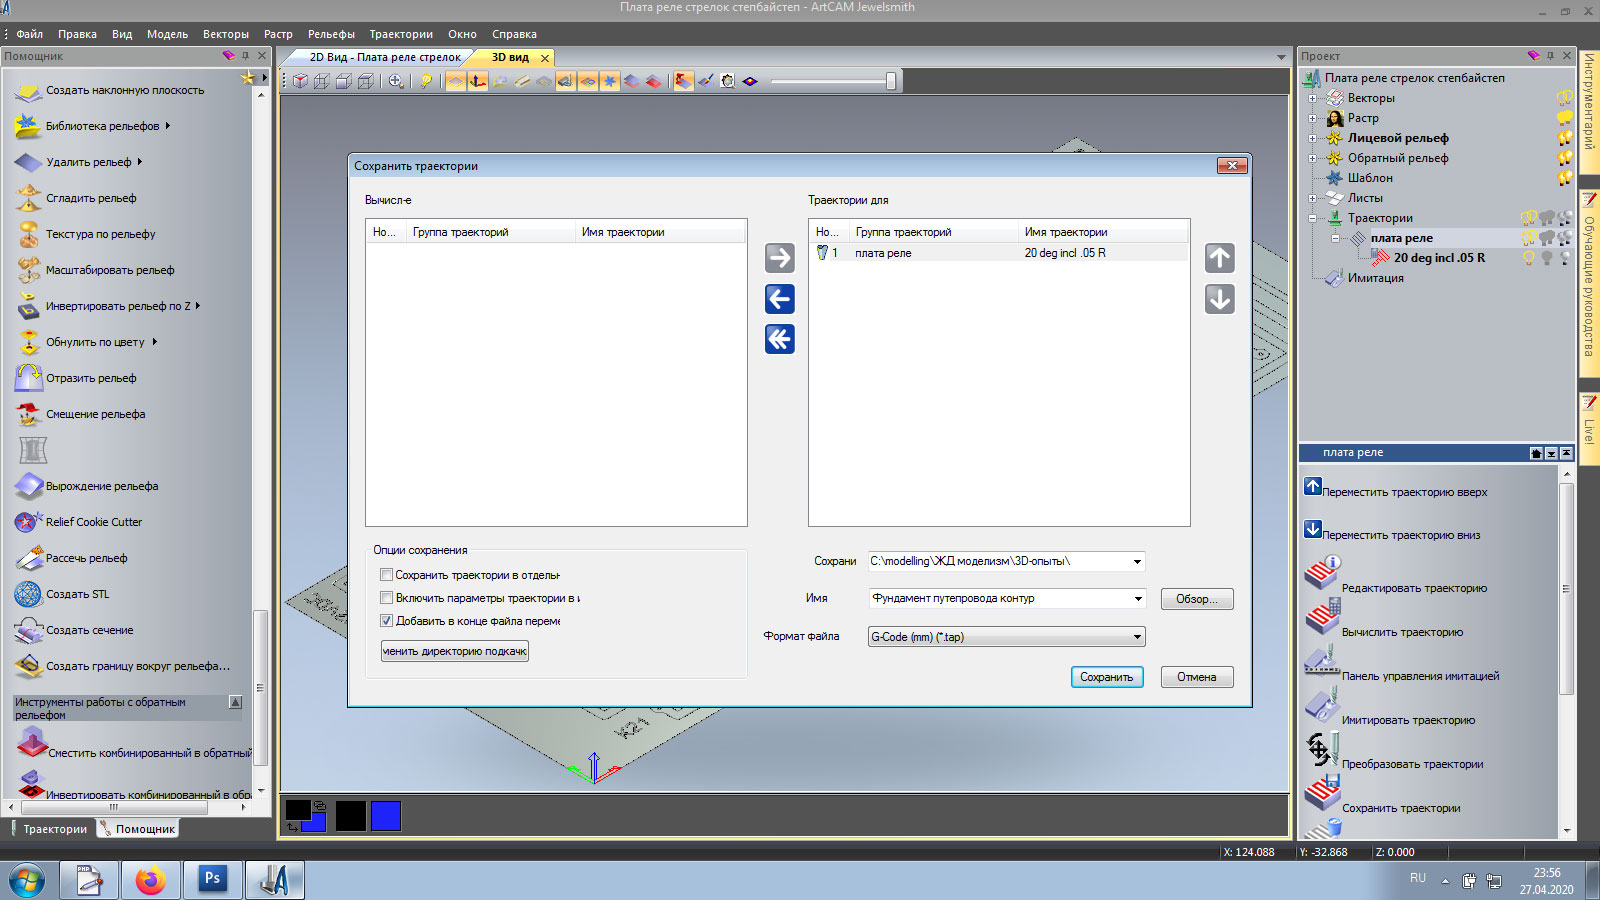1600x900 pixels.
Task: Click the light bulb icon in 3D toolbar
Action: [x=426, y=81]
